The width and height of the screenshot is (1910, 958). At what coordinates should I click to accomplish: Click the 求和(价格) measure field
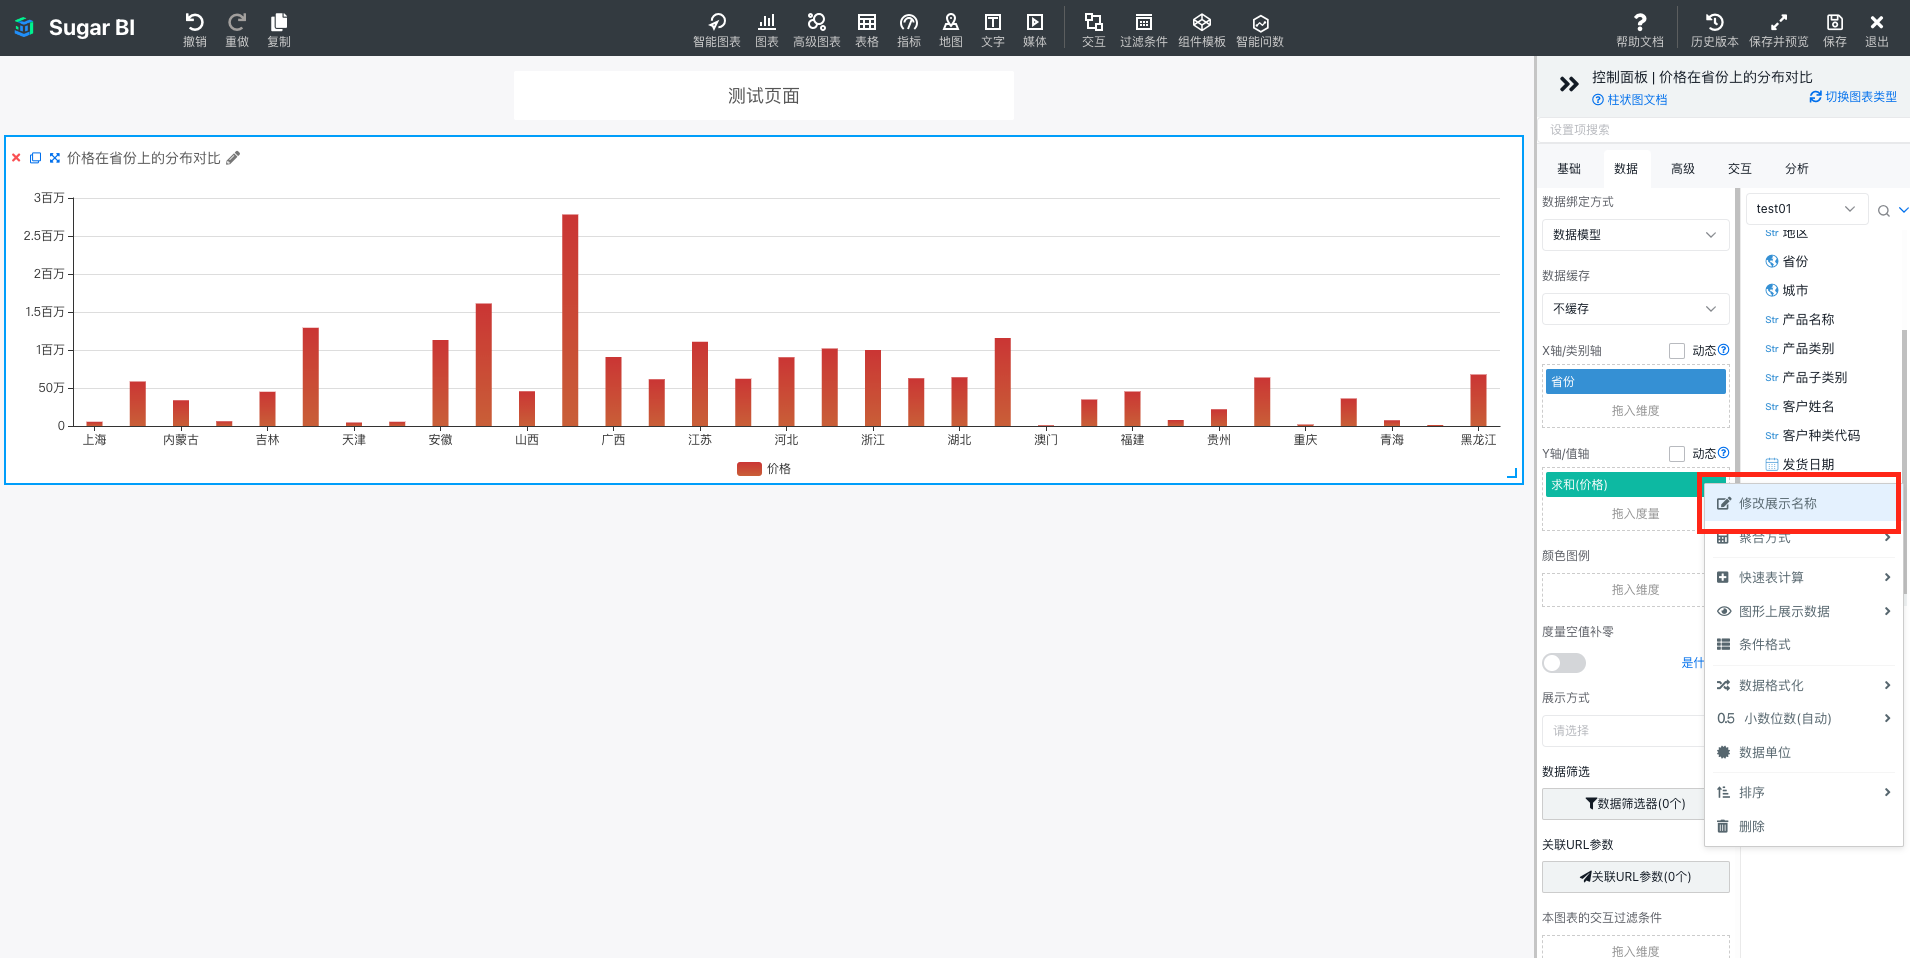1623,485
